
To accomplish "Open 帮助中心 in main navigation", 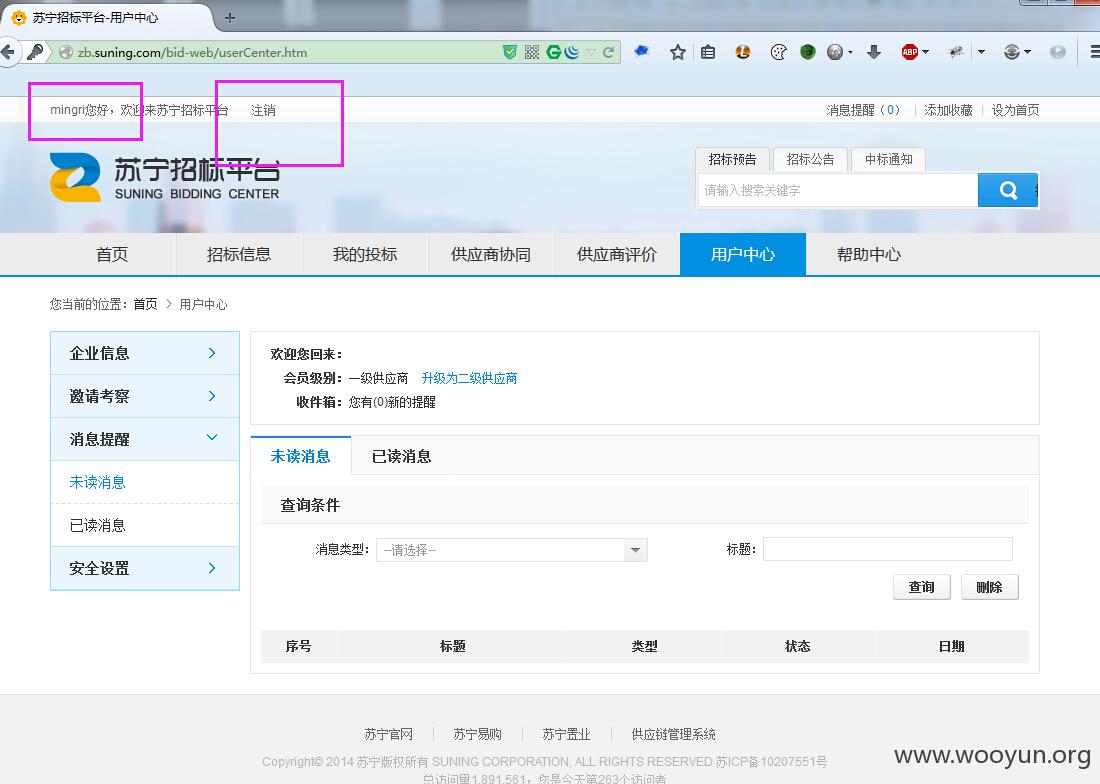I will [x=868, y=255].
